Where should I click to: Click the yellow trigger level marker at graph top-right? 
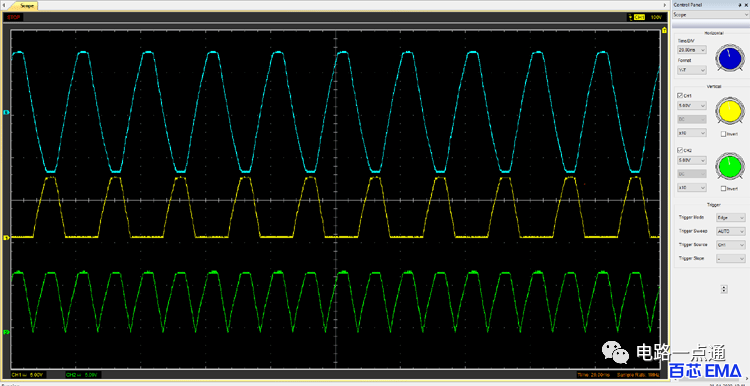(664, 30)
